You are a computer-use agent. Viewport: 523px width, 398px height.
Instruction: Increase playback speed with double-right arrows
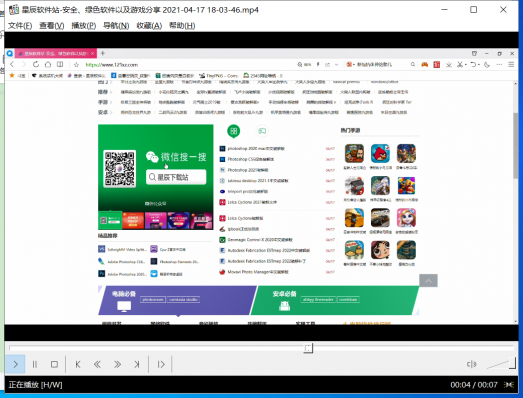click(117, 364)
